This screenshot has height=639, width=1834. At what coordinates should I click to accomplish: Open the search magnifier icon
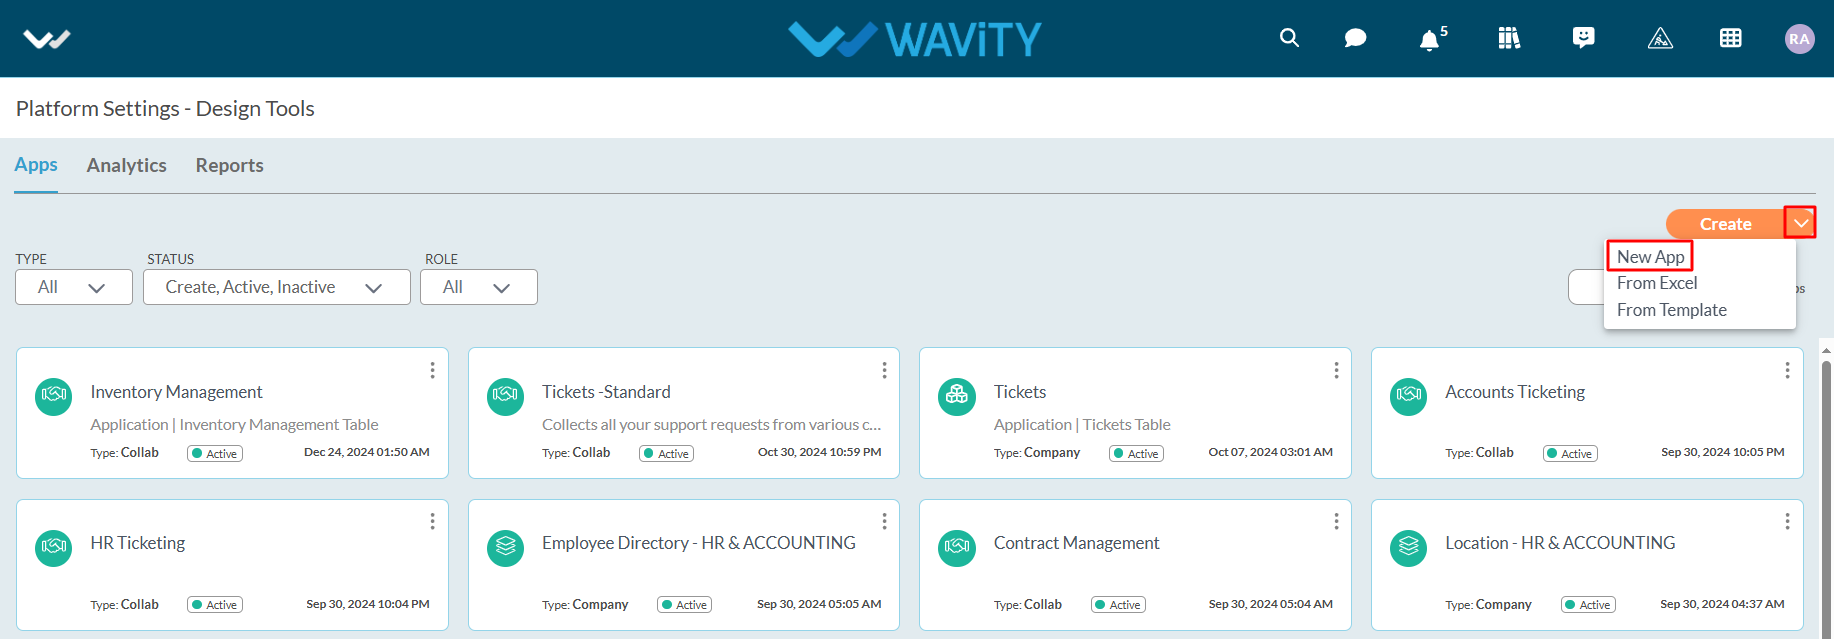(x=1289, y=38)
